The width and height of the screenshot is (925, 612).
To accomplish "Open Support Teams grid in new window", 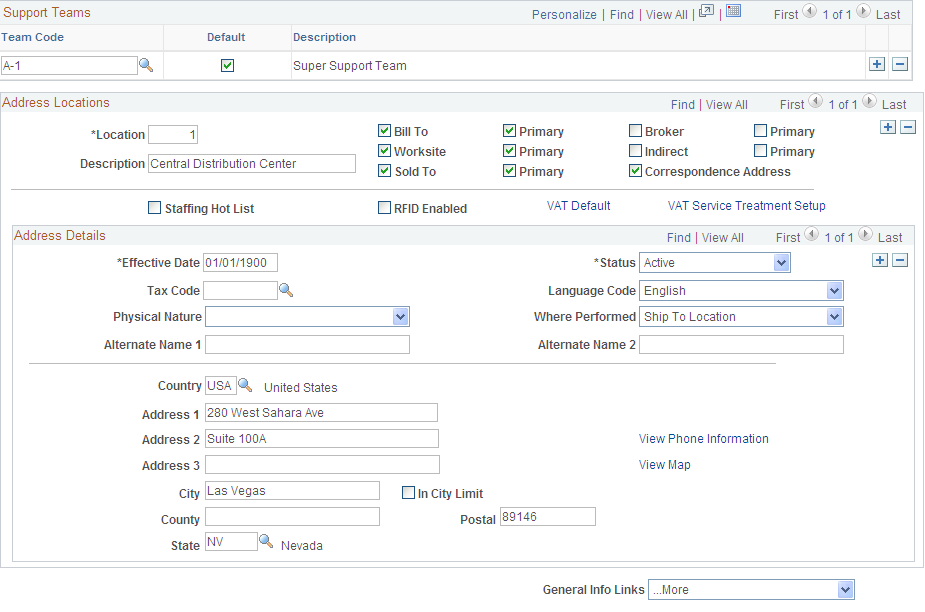I will pyautogui.click(x=706, y=11).
